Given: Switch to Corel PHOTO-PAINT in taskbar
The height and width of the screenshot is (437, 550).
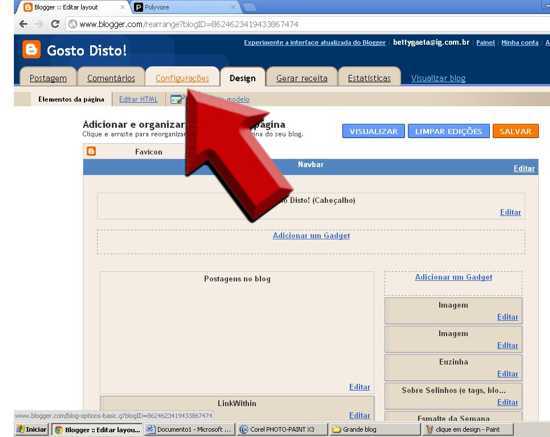Looking at the screenshot, I should pyautogui.click(x=282, y=429).
